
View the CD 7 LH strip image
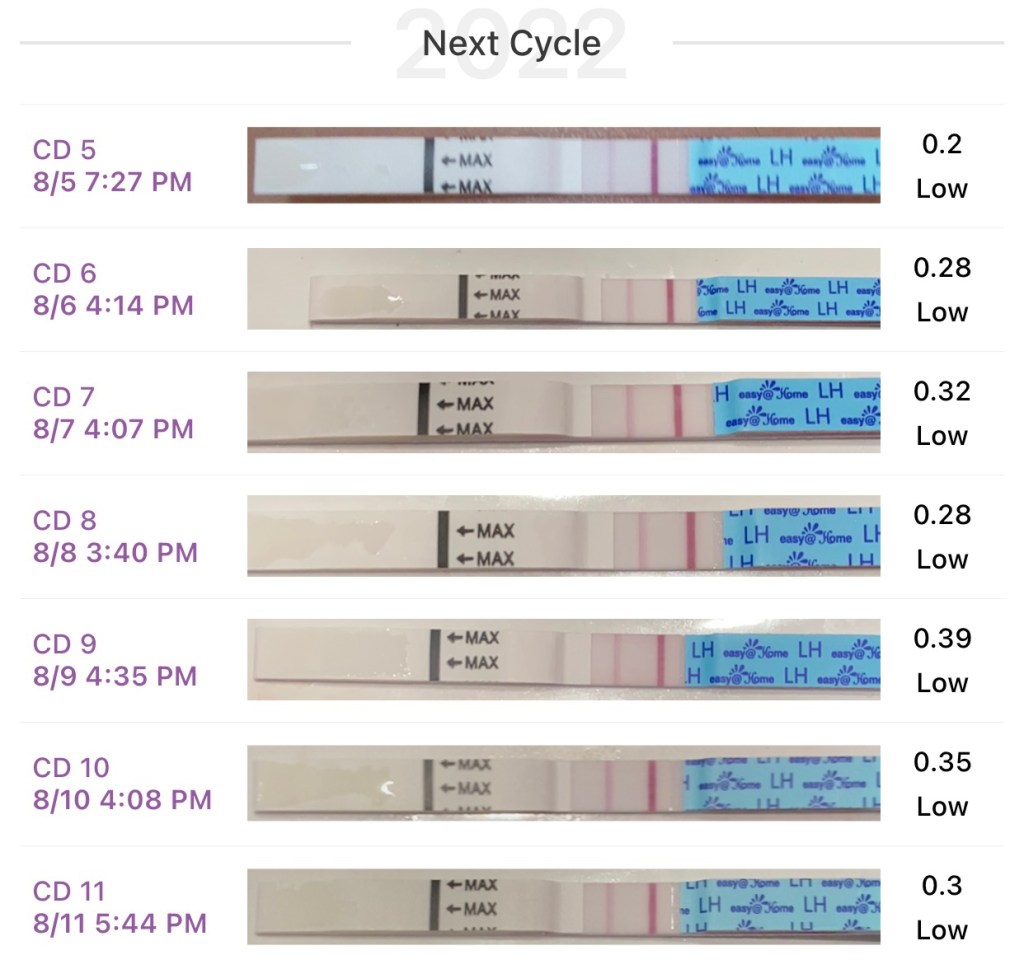pos(563,412)
